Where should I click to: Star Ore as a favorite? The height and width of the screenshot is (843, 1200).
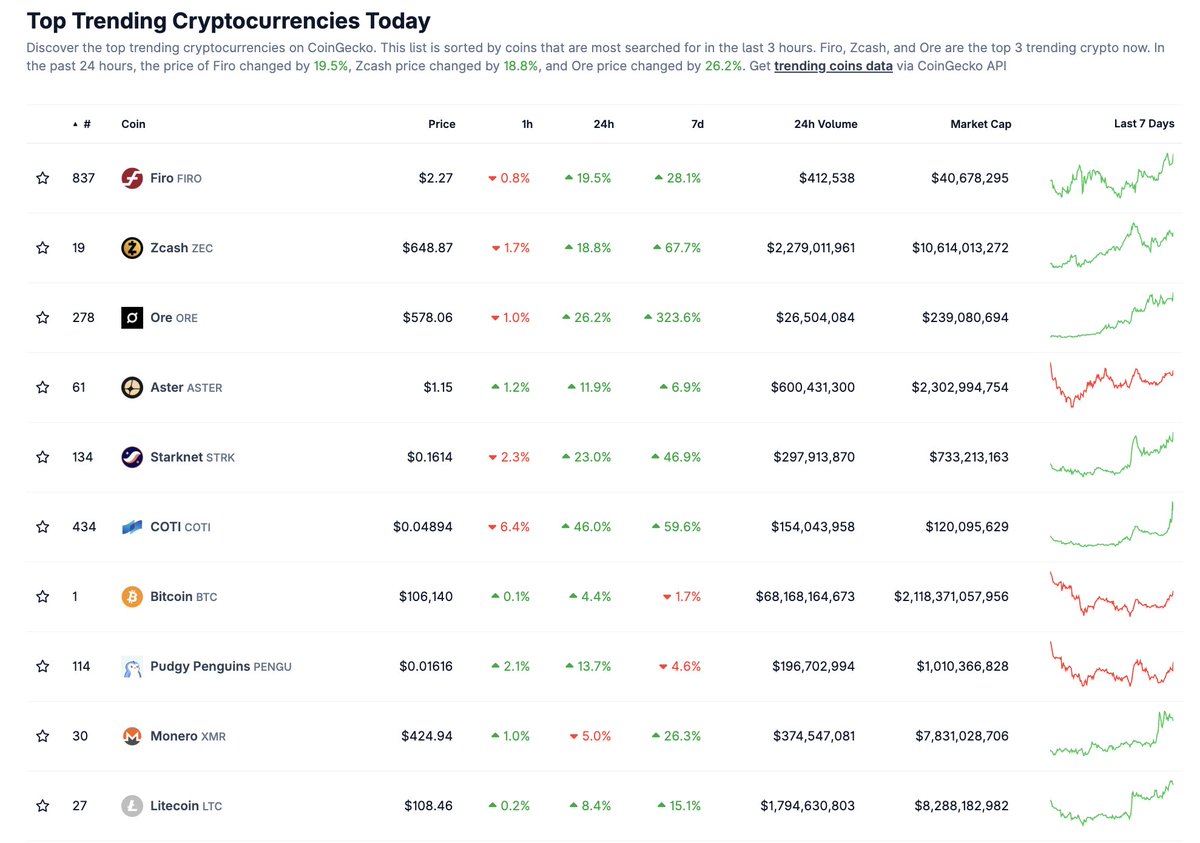pyautogui.click(x=42, y=317)
